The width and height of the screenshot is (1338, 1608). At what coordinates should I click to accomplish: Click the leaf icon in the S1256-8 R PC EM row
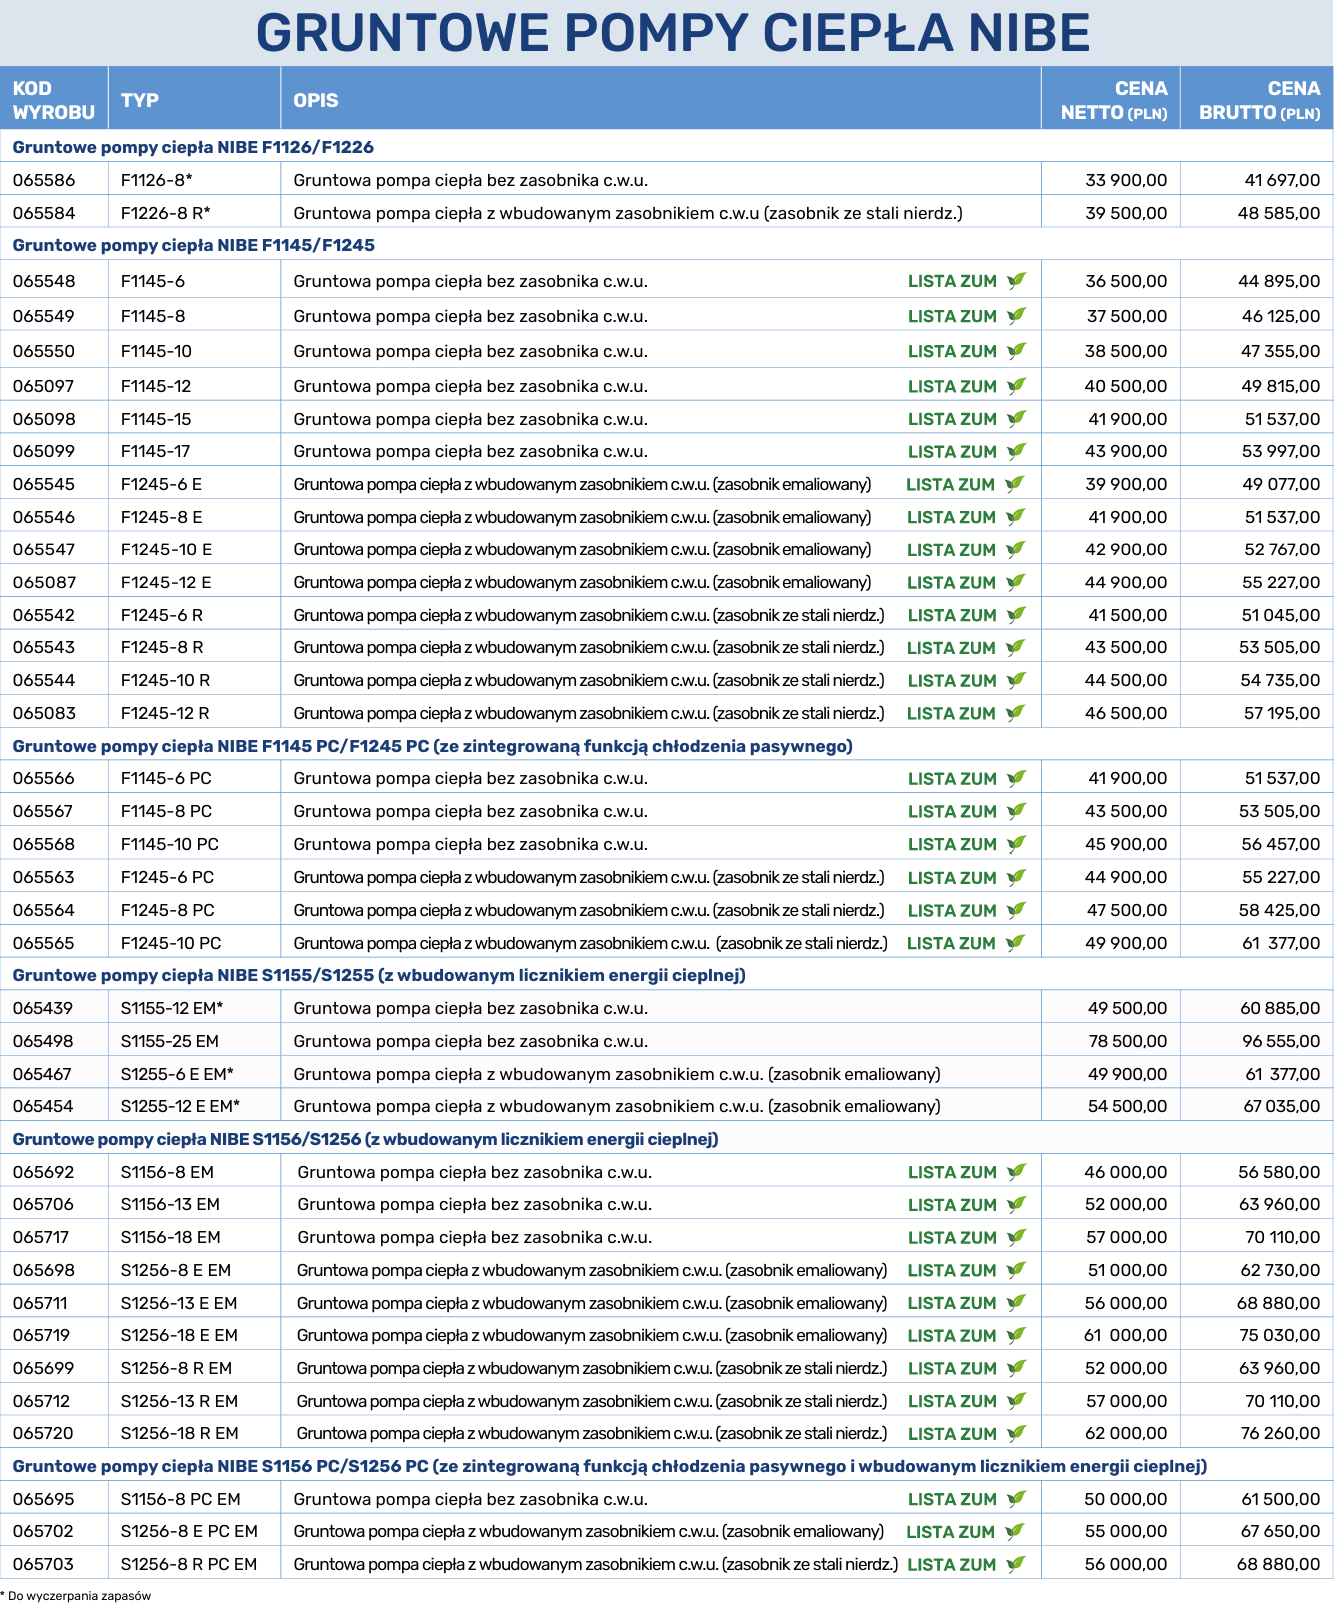(x=1016, y=1564)
